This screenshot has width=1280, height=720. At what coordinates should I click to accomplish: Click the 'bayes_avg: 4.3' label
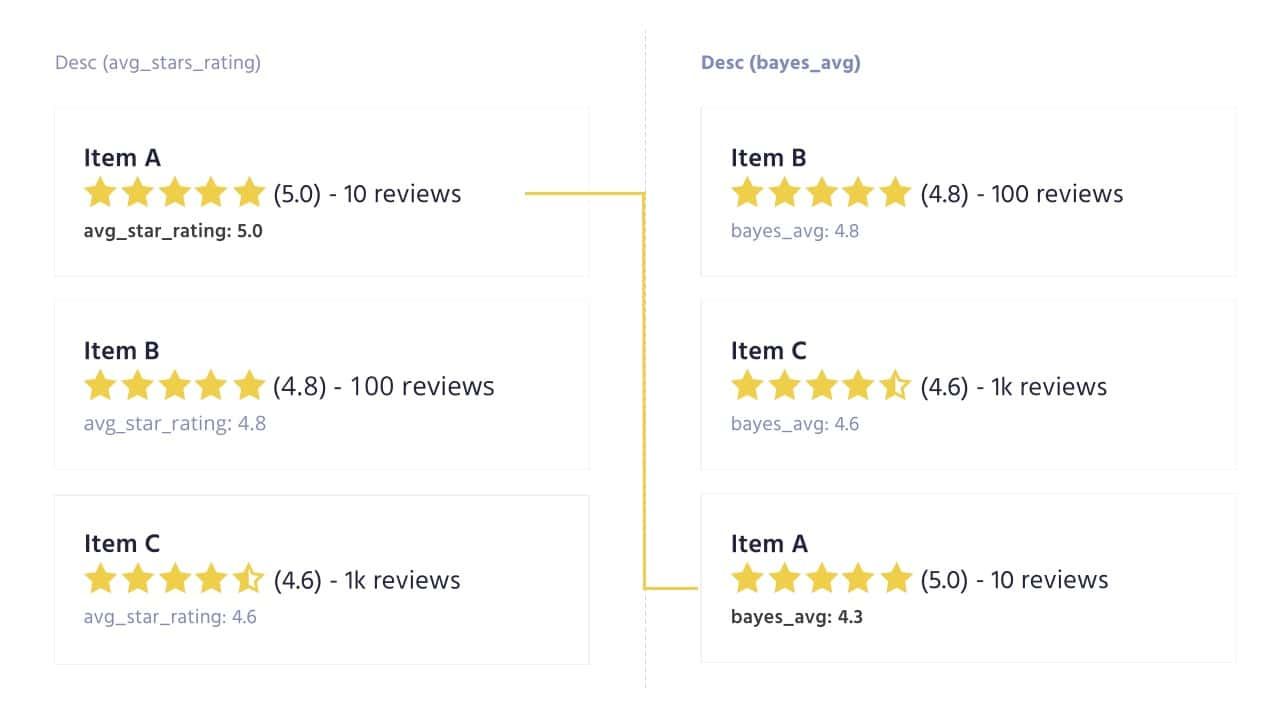[797, 617]
